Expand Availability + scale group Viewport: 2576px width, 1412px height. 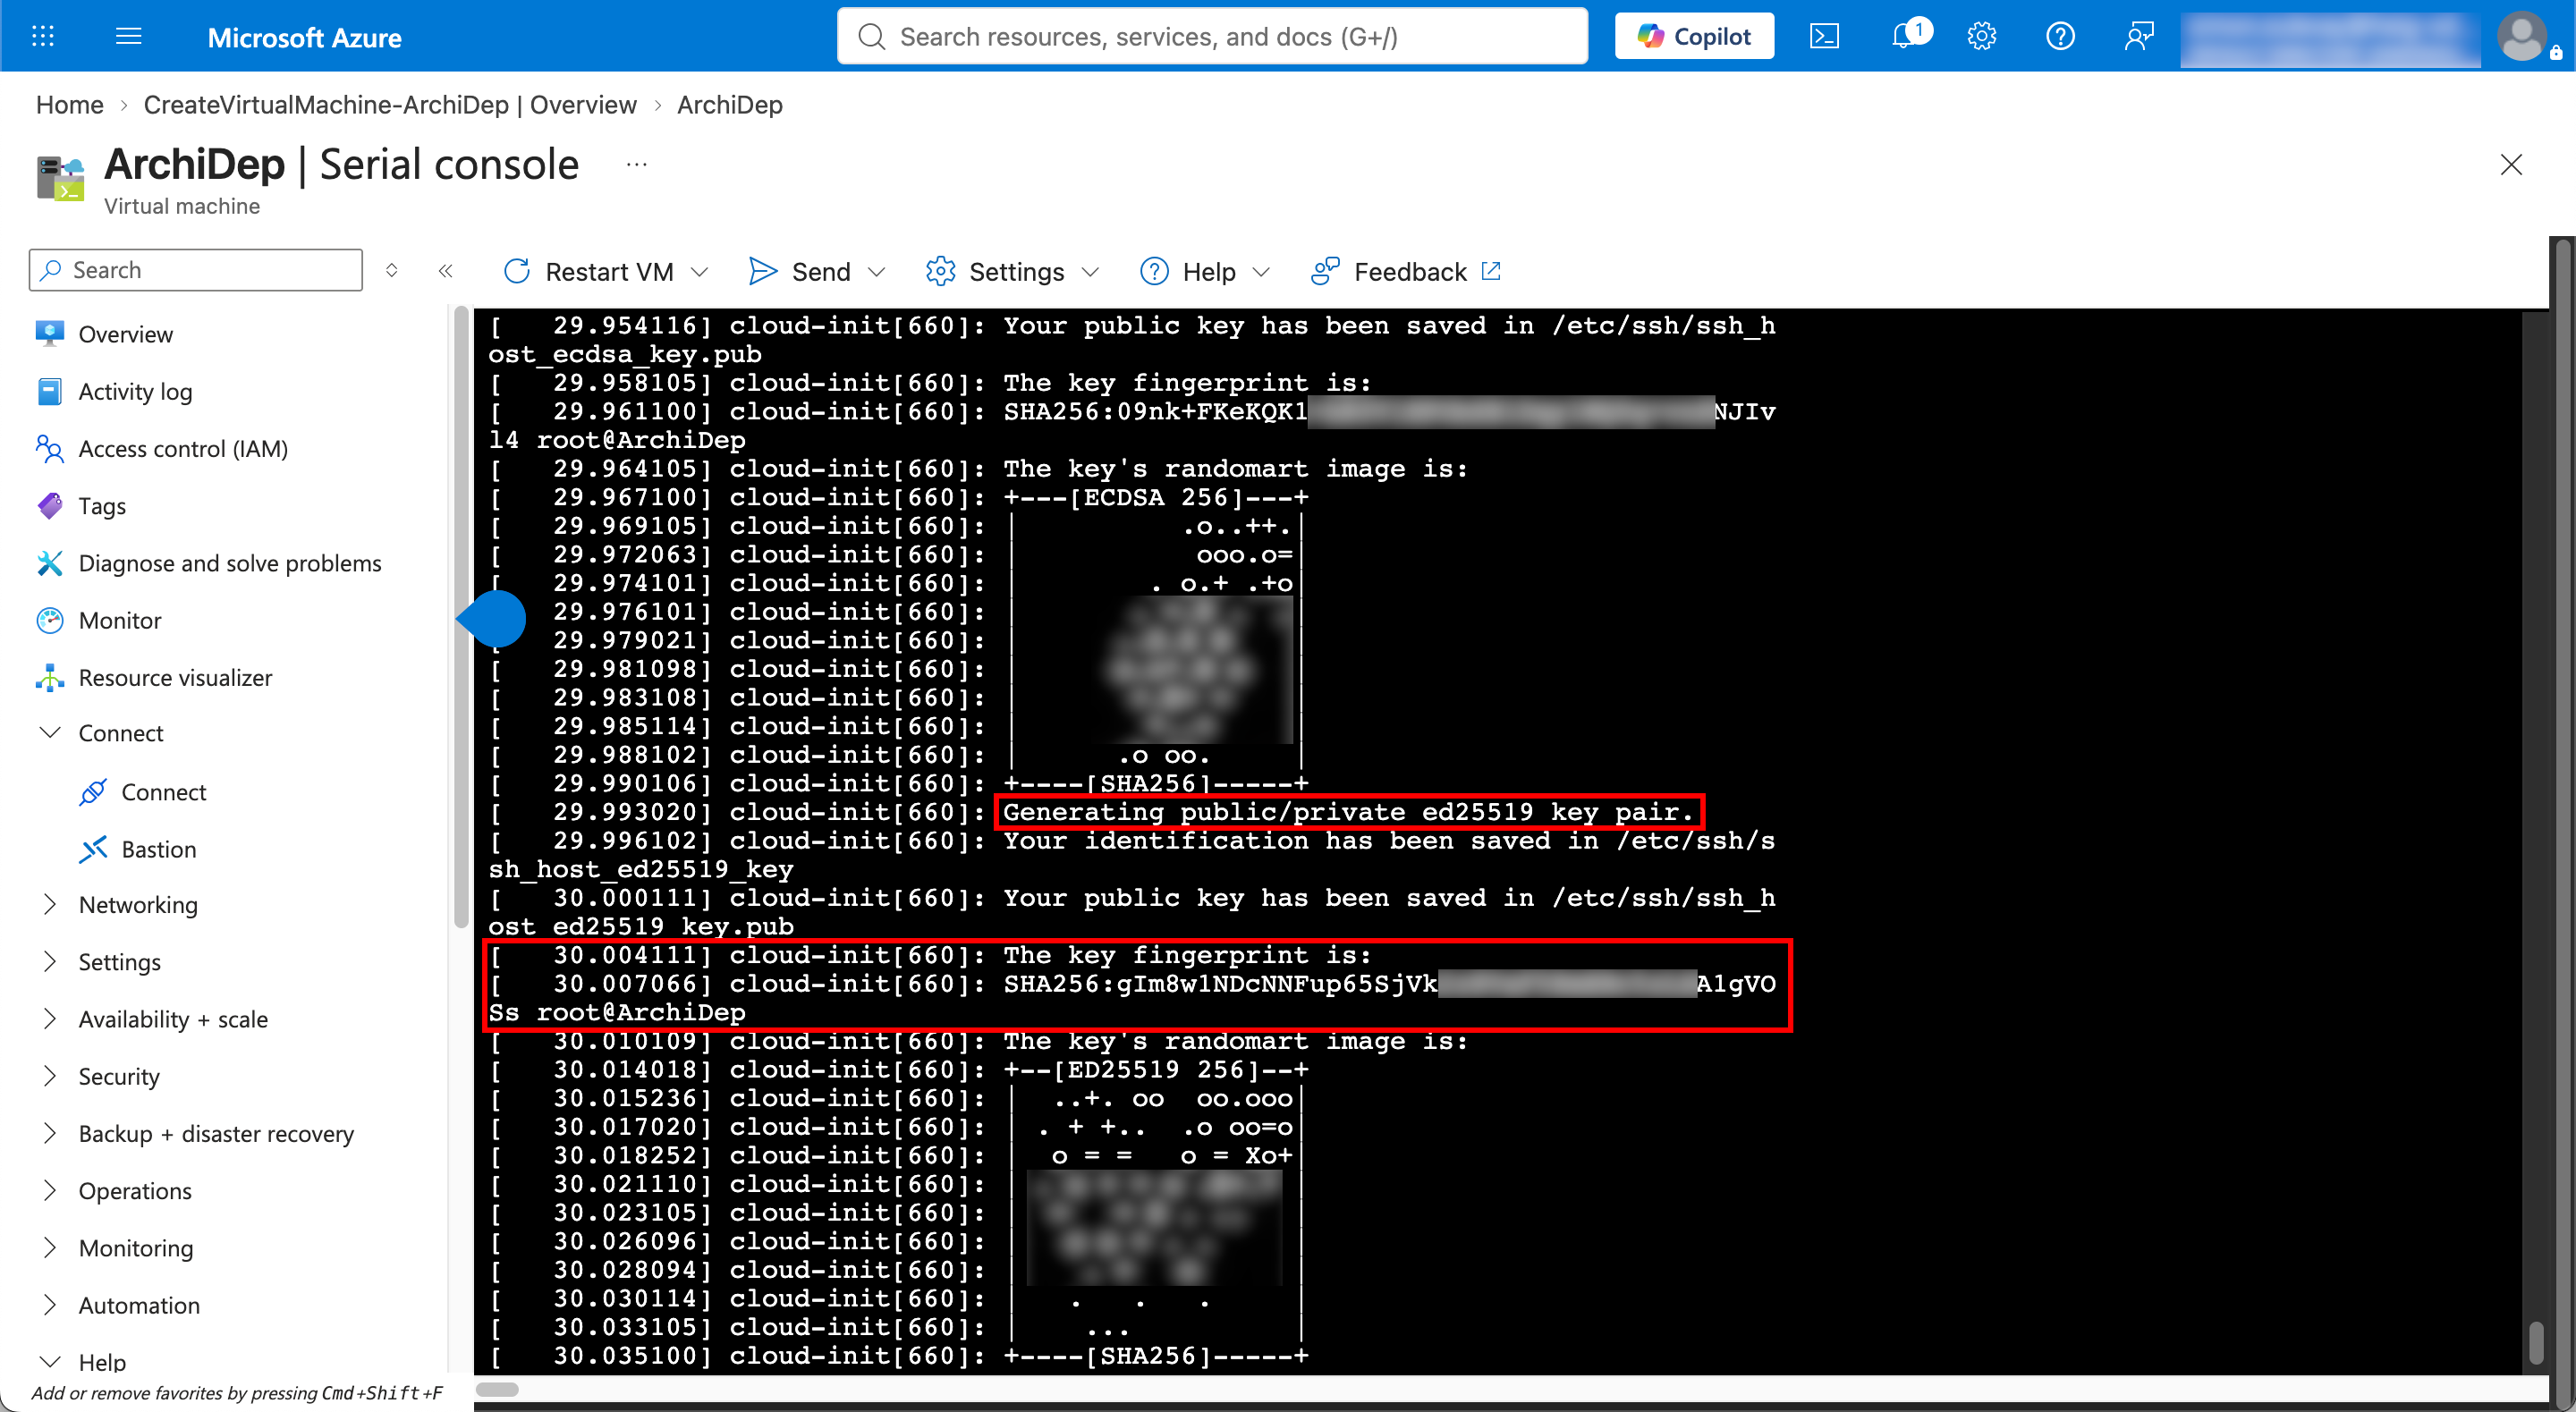[x=50, y=1019]
